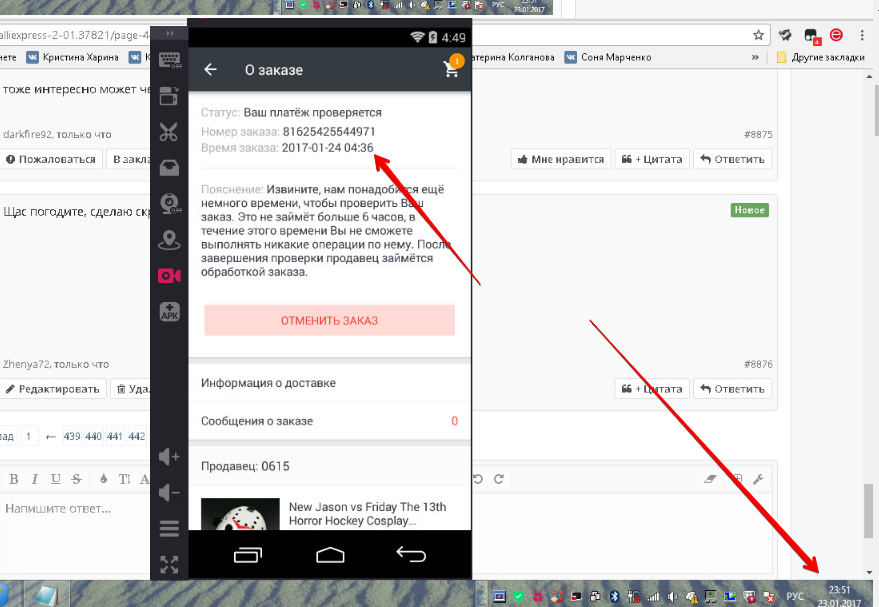Toggle the emulator keyboard icon
This screenshot has width=879, height=607.
[169, 59]
